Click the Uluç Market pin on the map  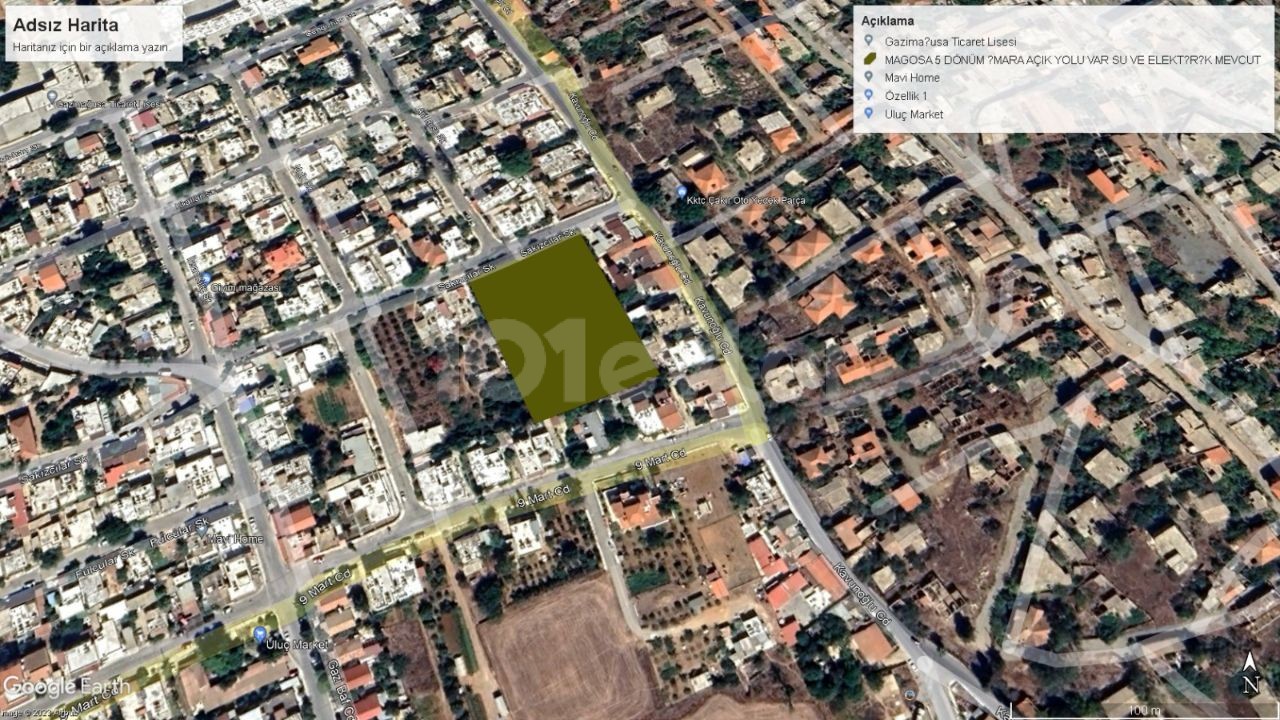coord(260,634)
